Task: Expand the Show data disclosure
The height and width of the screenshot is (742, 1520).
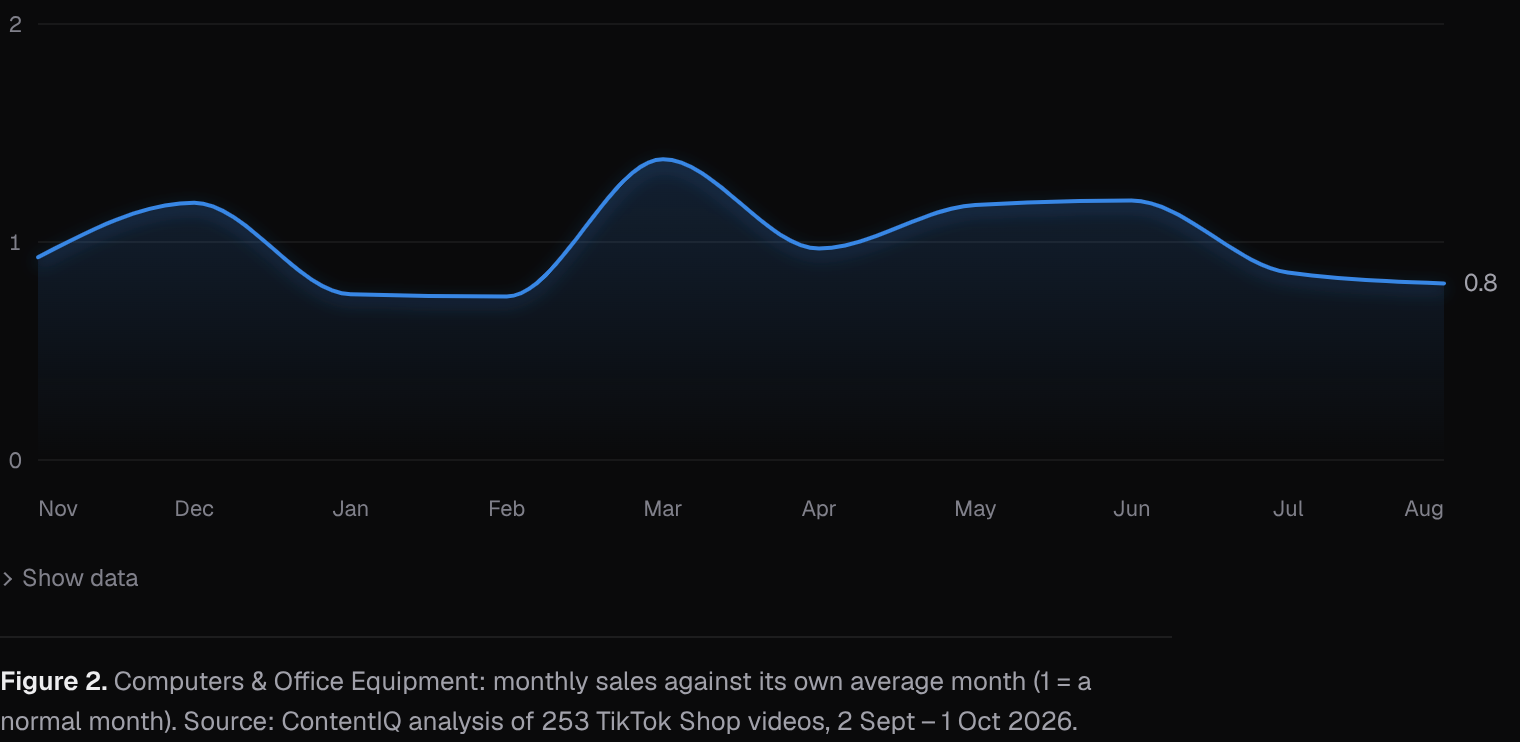Action: 70,578
